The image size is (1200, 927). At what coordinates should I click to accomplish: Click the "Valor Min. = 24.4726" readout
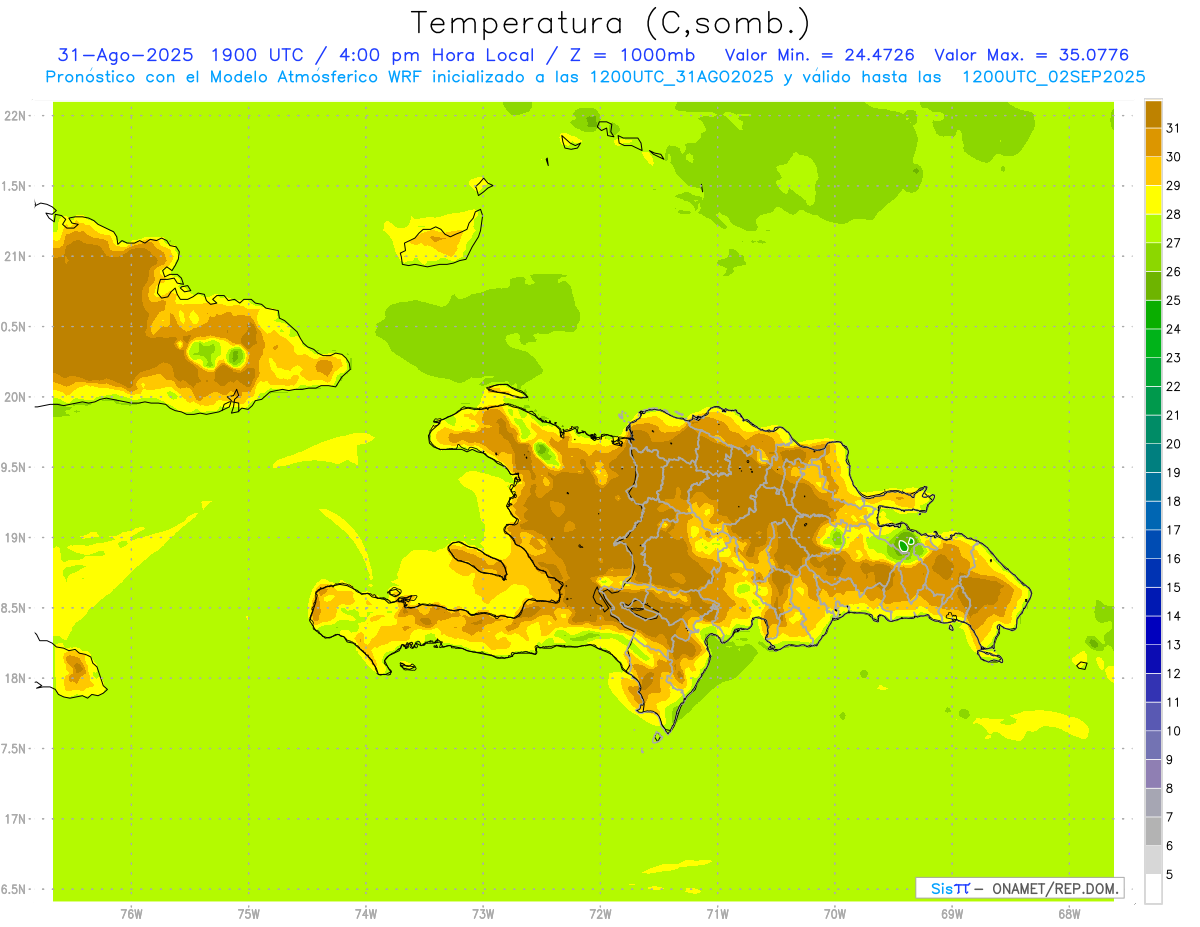click(820, 55)
